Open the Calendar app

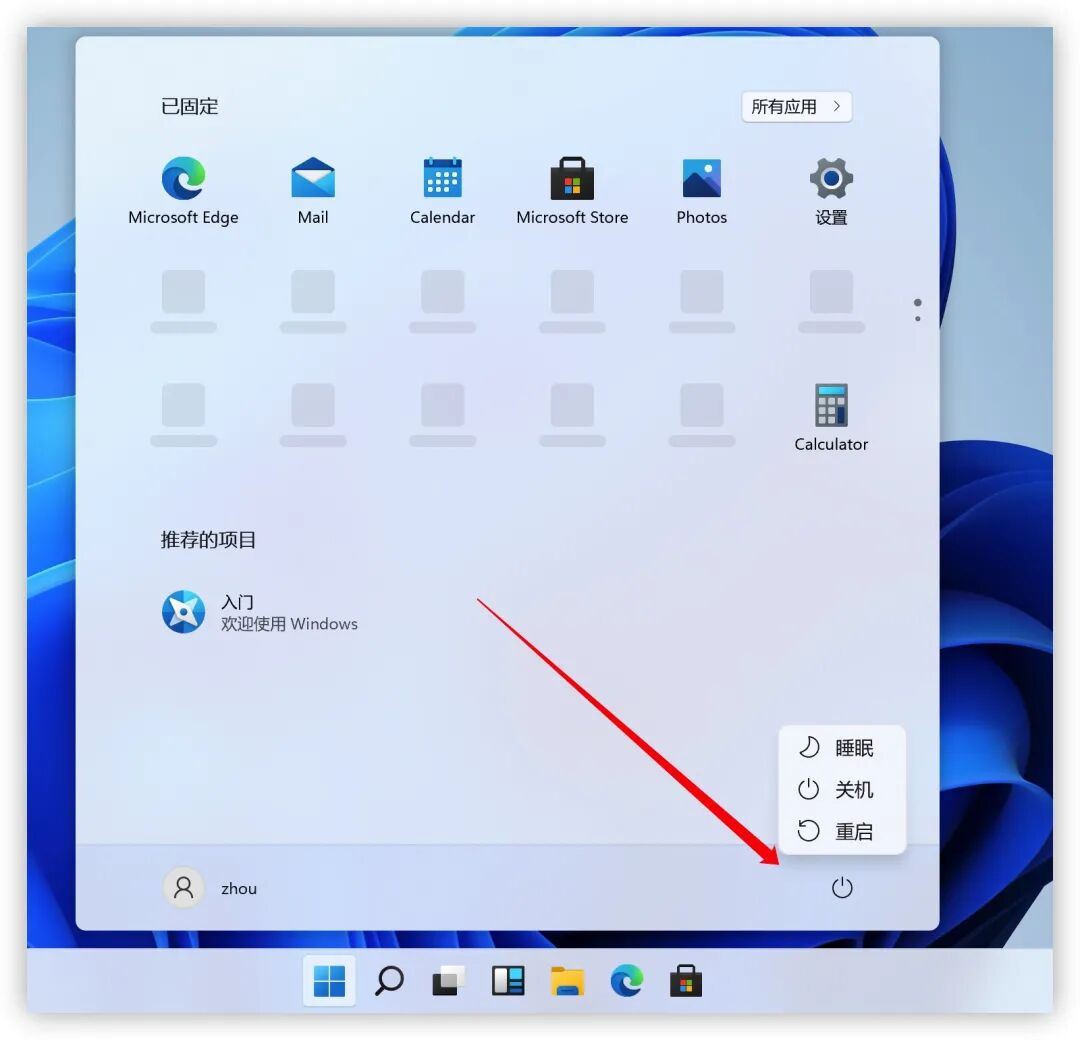click(x=442, y=180)
